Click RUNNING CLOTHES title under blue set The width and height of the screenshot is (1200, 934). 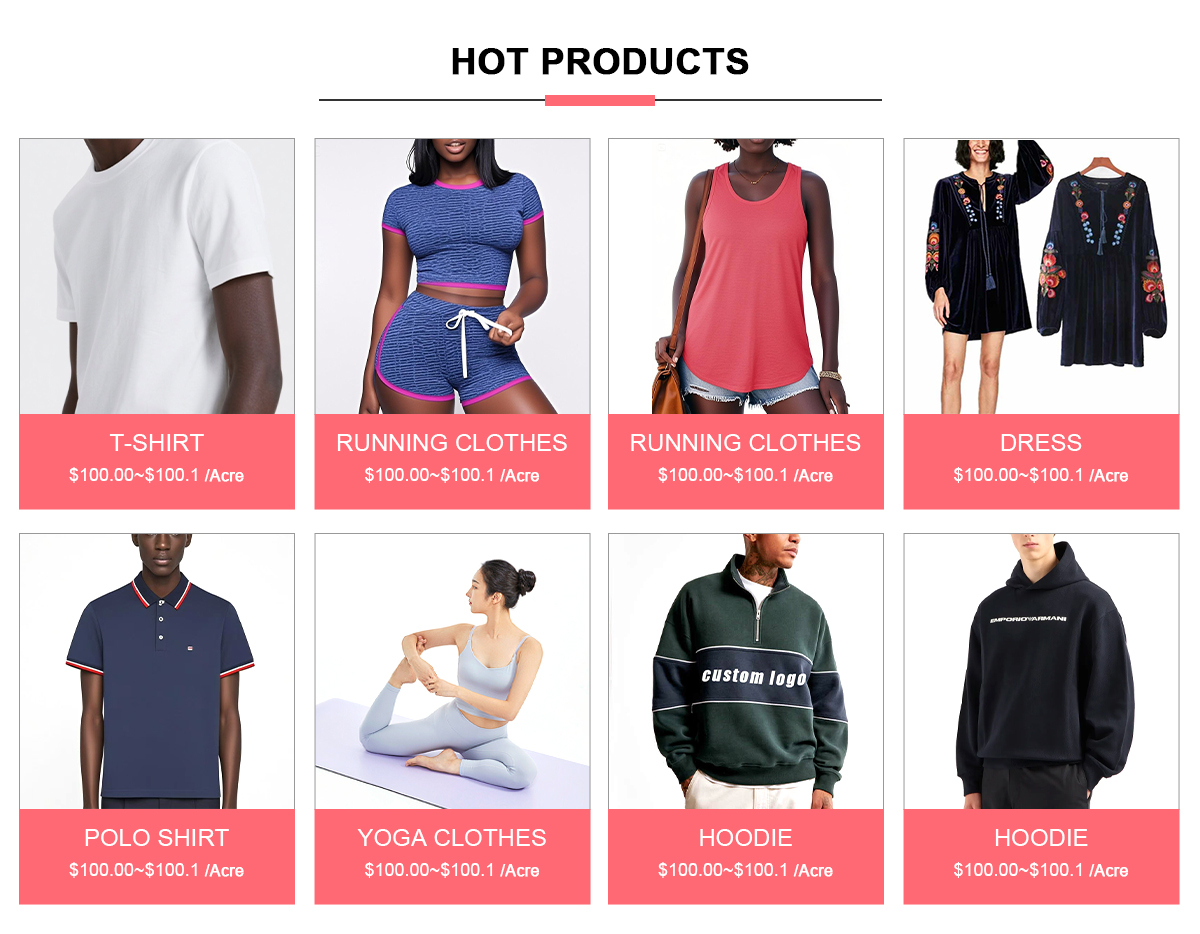[x=452, y=443]
